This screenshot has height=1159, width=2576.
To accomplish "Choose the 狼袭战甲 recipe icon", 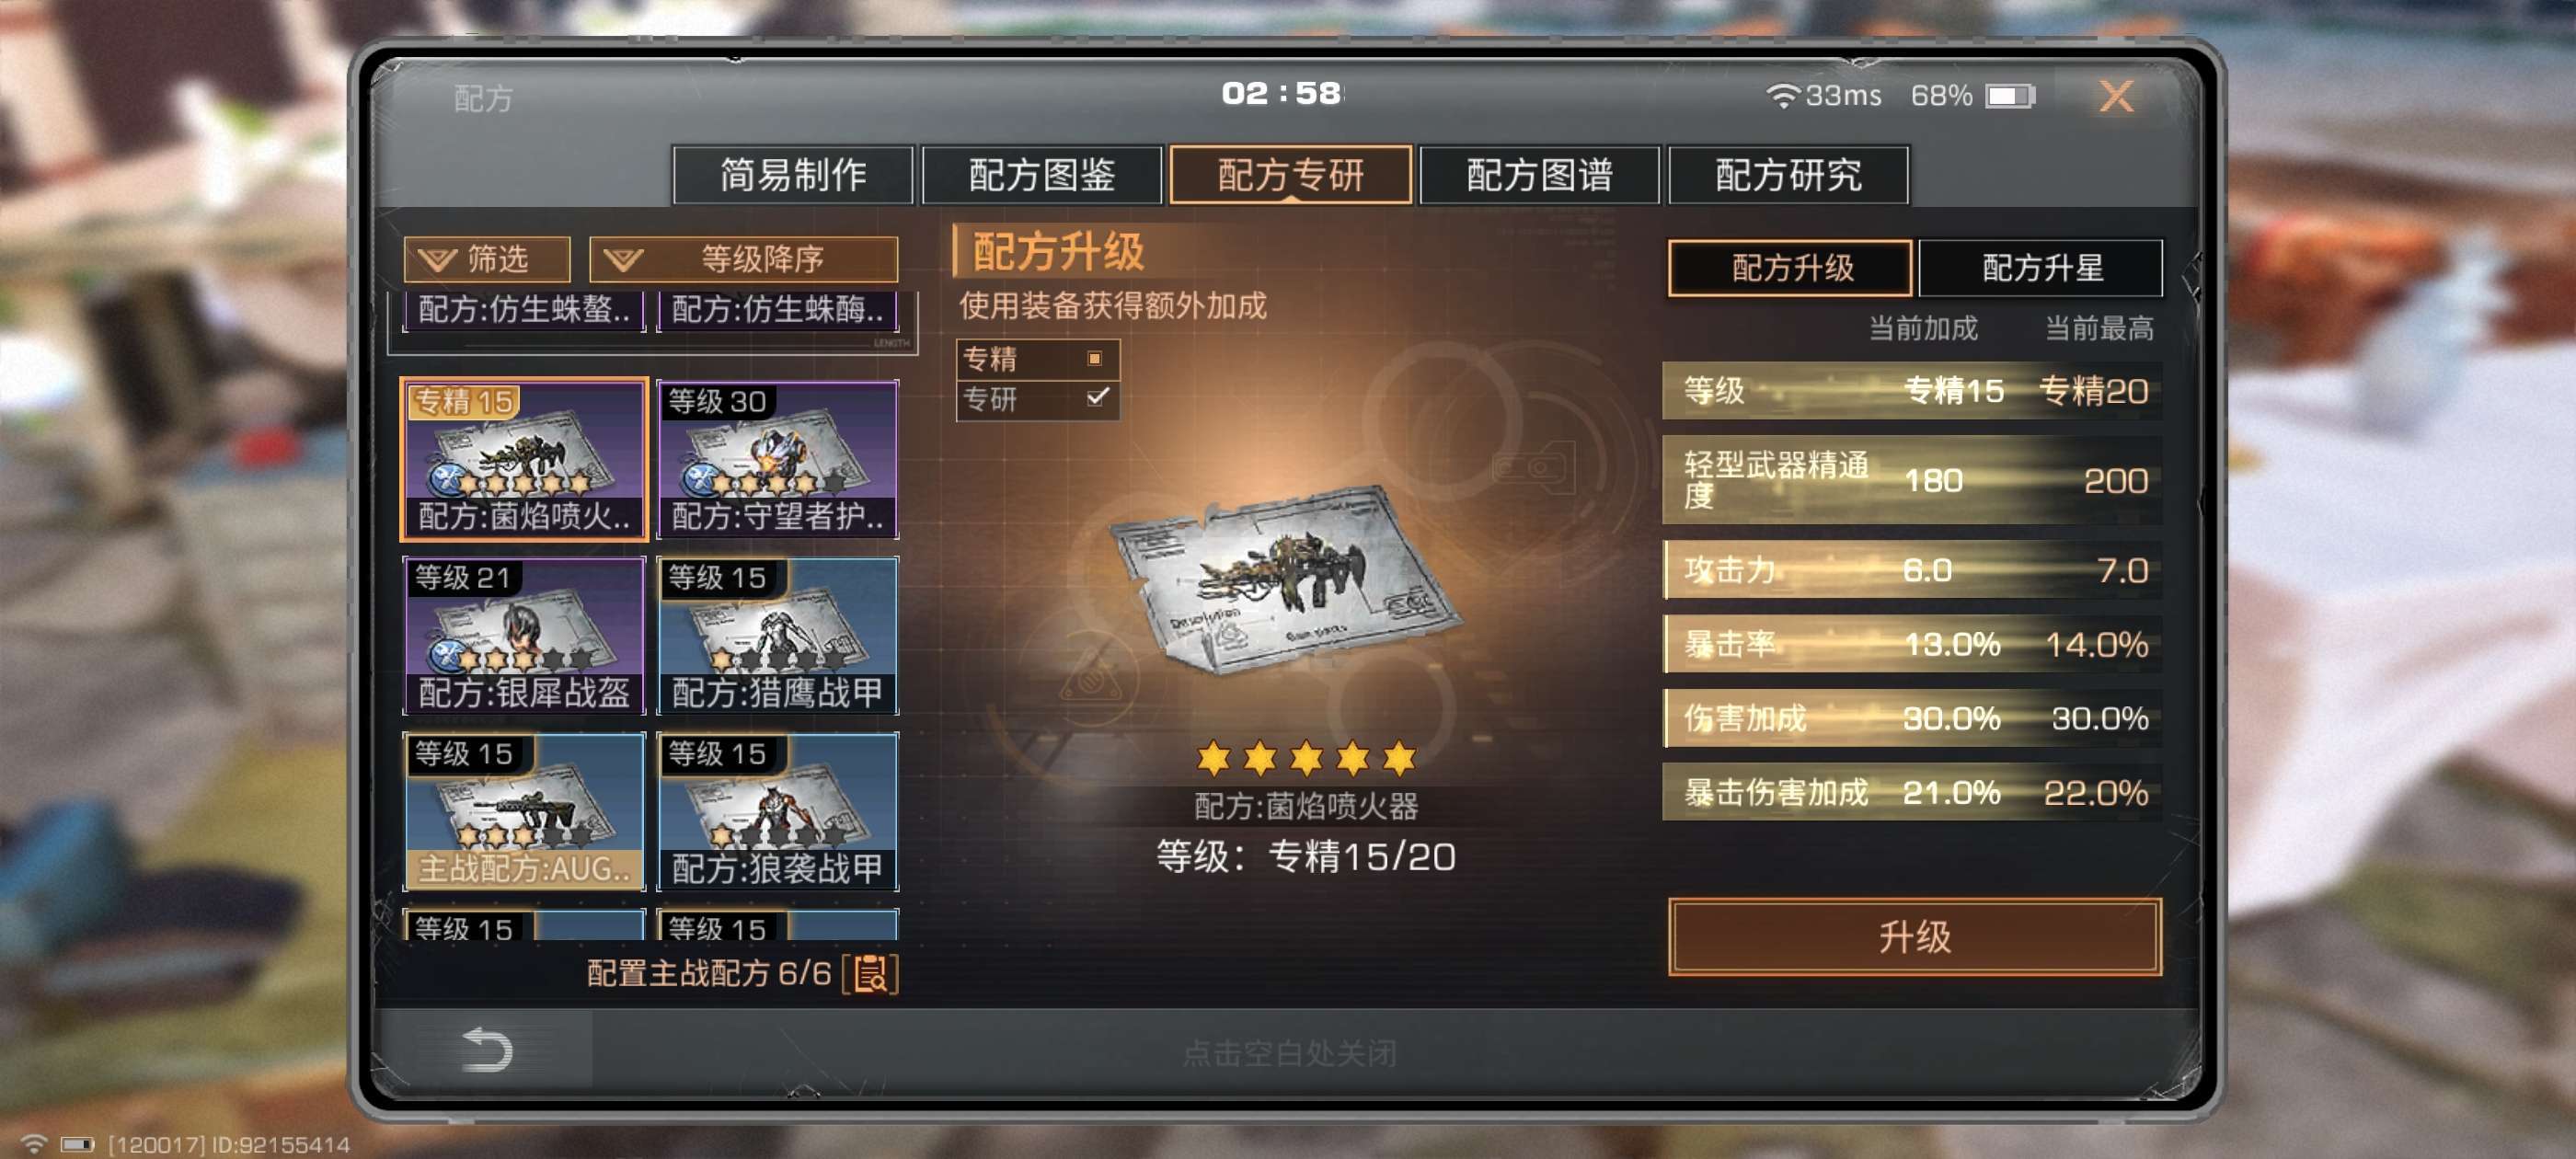I will click(x=777, y=811).
